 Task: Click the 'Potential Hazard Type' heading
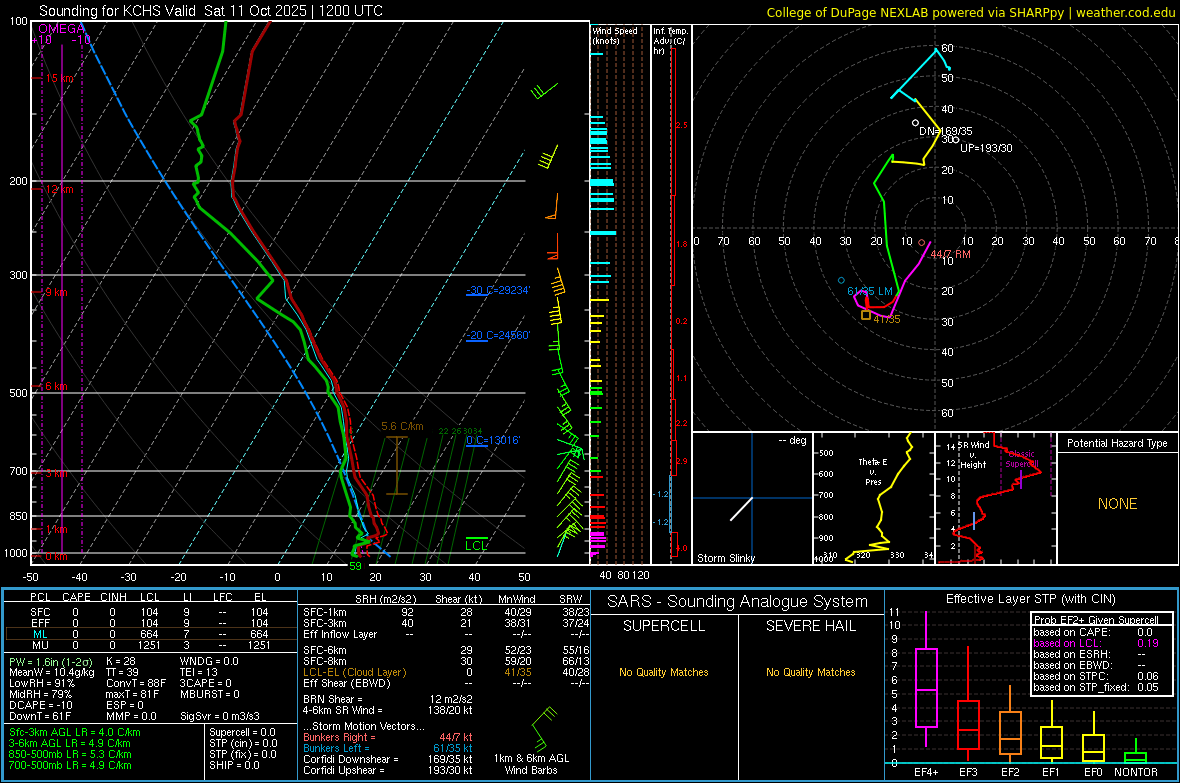tap(1117, 443)
